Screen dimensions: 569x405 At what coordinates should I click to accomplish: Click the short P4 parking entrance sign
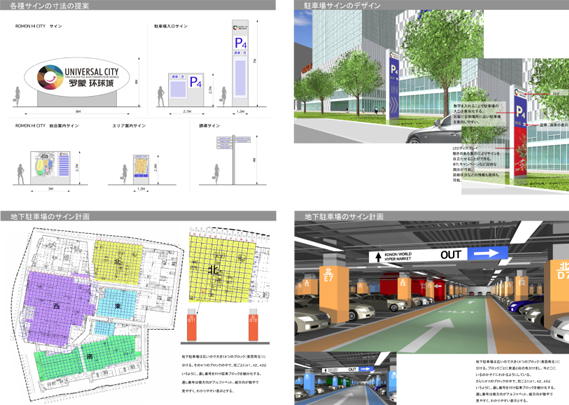(185, 90)
